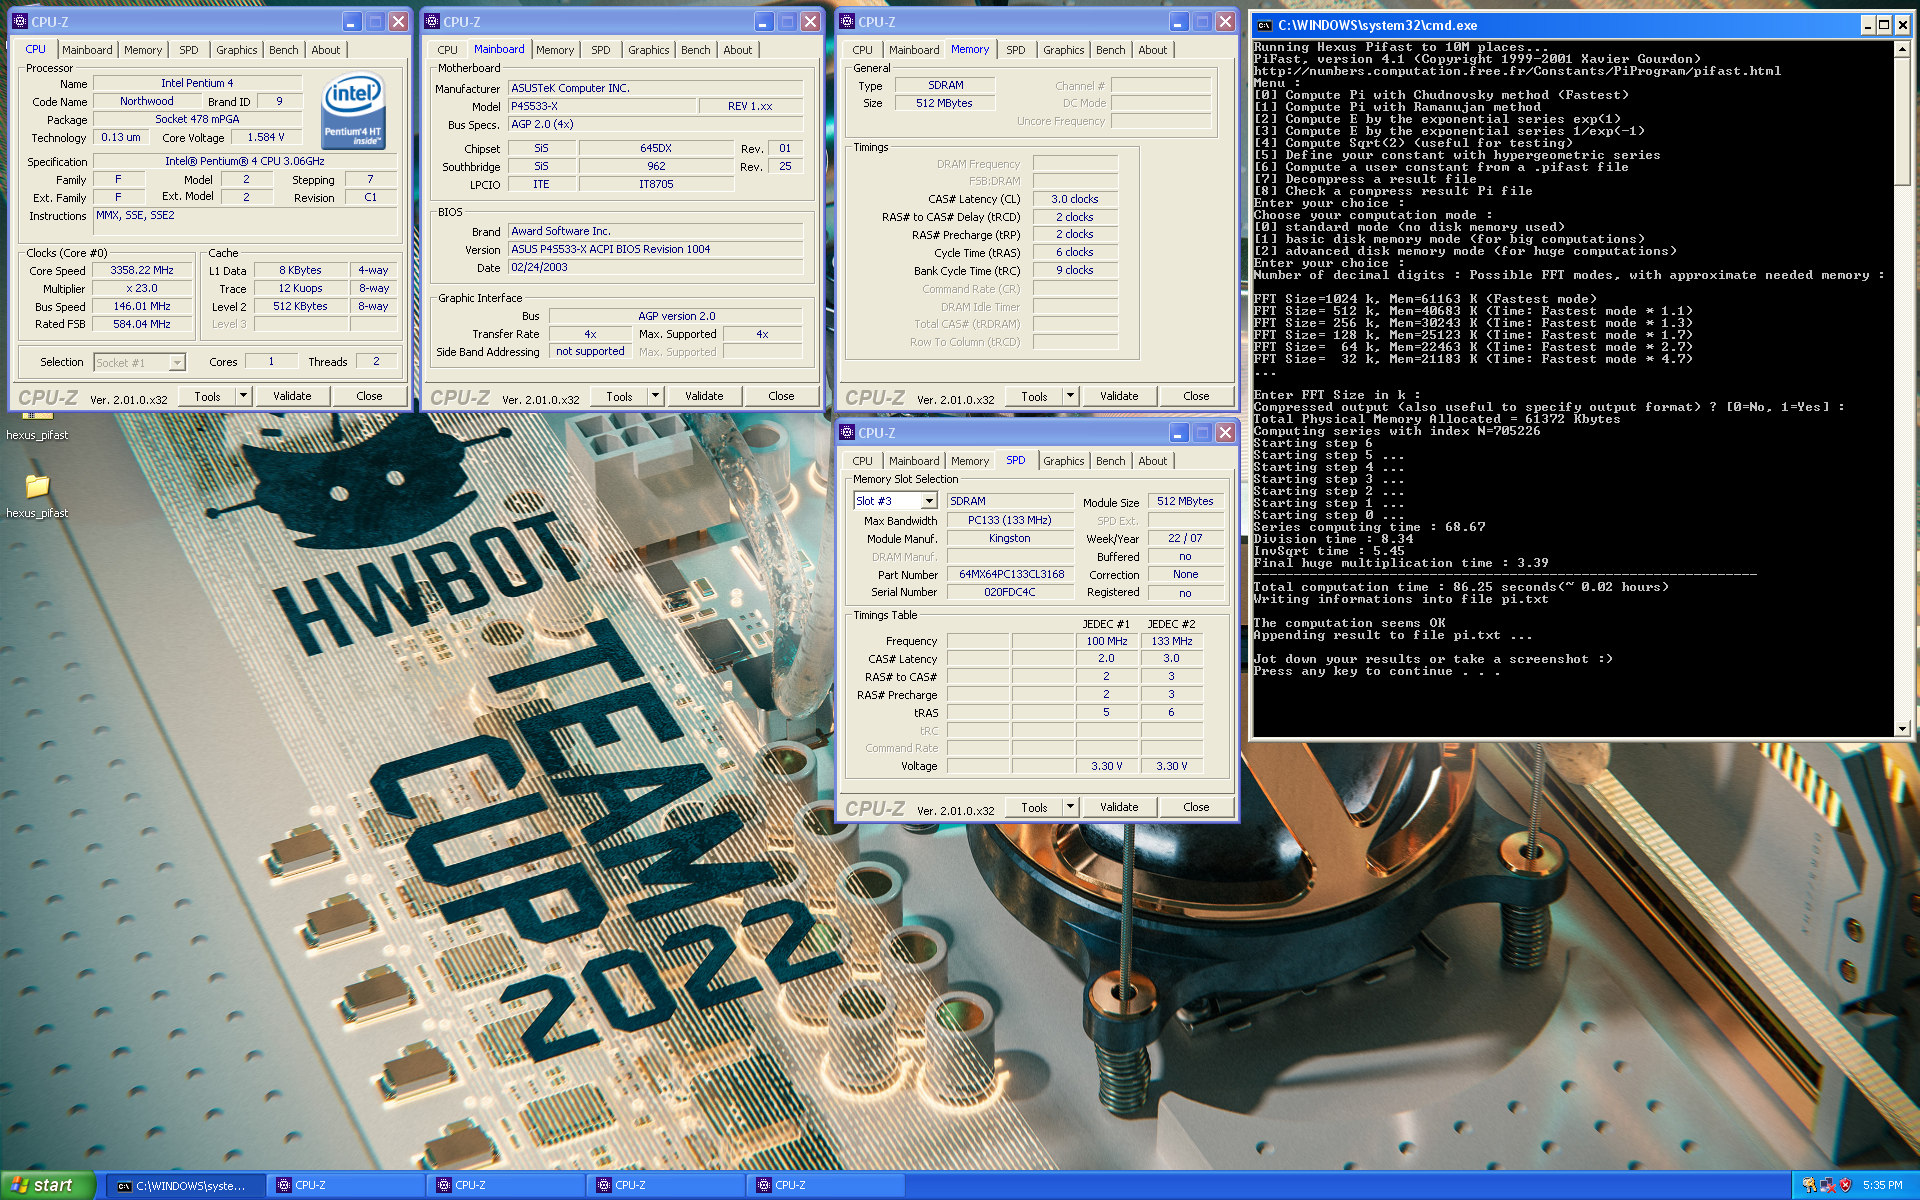Switch to the cmd.exe taskbar button
1920x1200 pixels.
[186, 1185]
